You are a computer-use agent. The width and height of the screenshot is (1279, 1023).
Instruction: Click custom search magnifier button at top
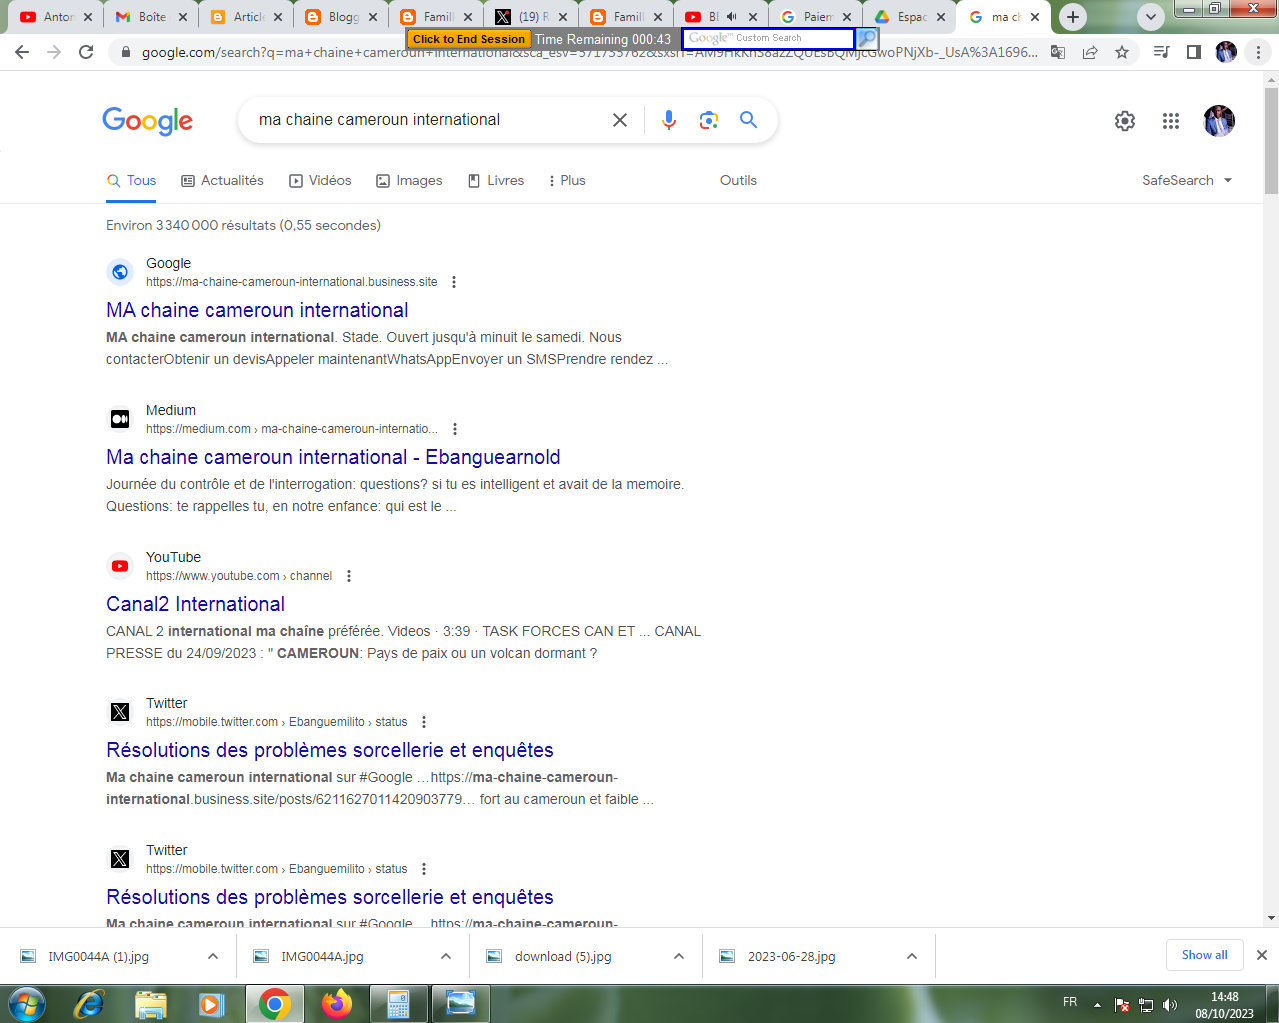coord(867,38)
